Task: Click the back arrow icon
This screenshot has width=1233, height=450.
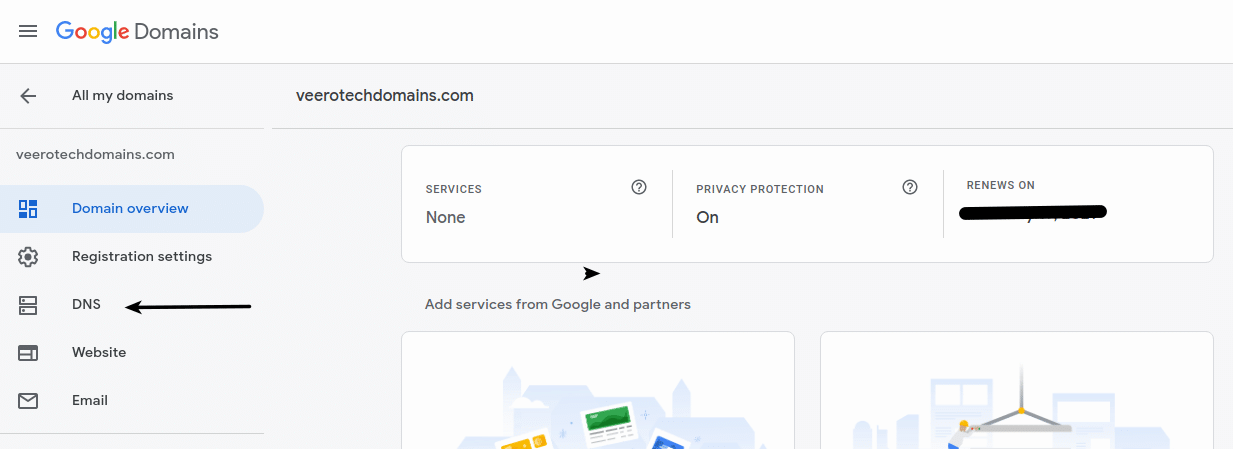Action: 28,96
